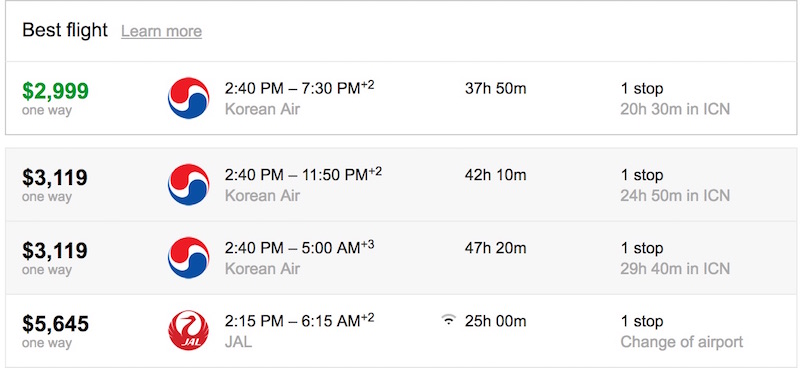Click the JAL airline logo
The image size is (800, 368).
point(188,330)
